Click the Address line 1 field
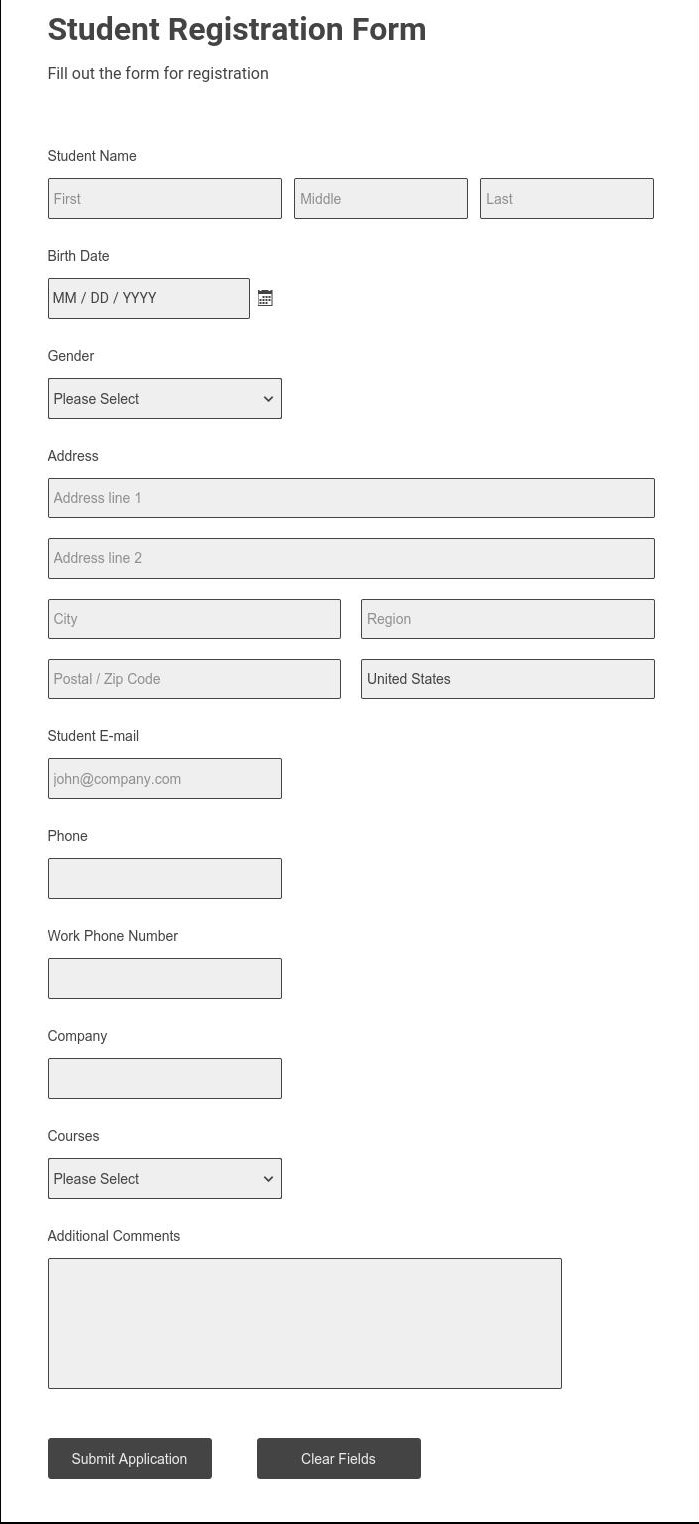 click(x=350, y=497)
